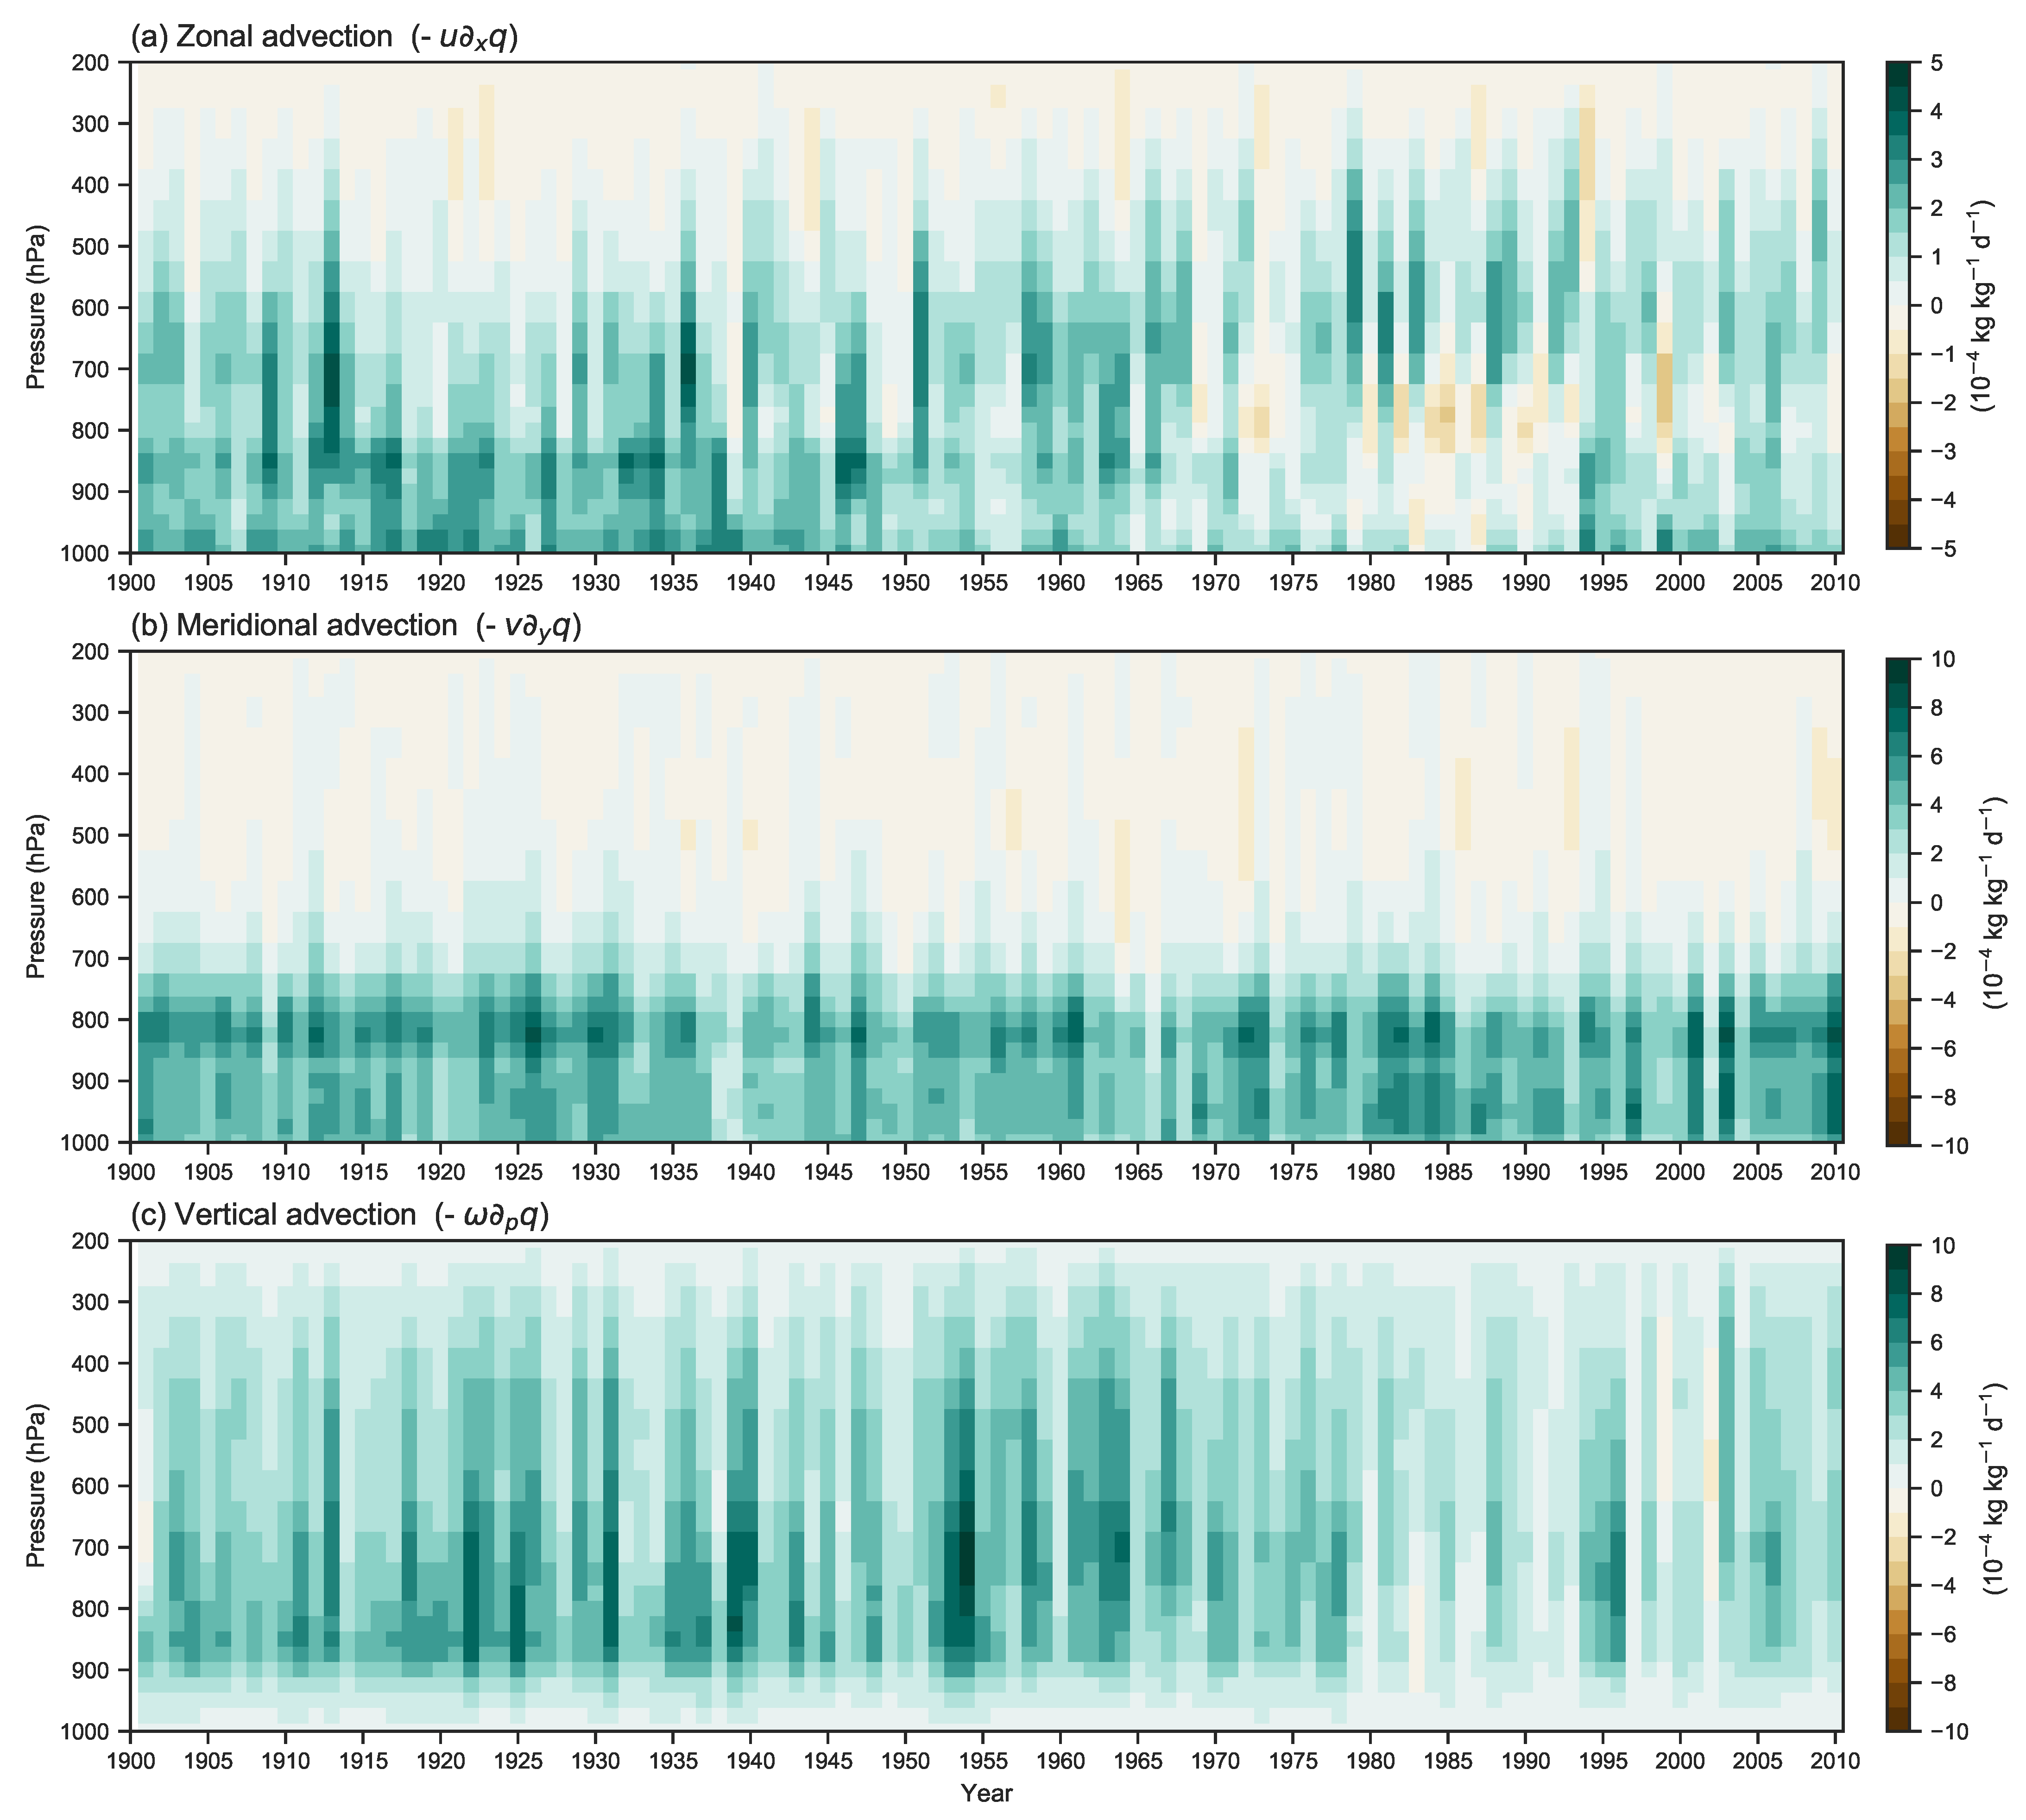The image size is (2026, 1820).
Task: Click the Zonal advection panel title
Action: coord(324,38)
